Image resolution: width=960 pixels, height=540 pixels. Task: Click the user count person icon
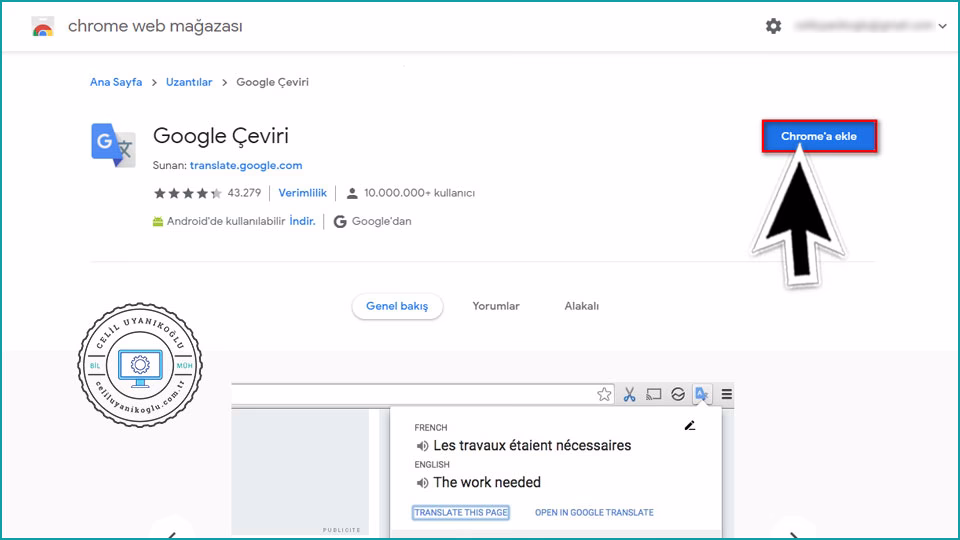click(x=352, y=193)
